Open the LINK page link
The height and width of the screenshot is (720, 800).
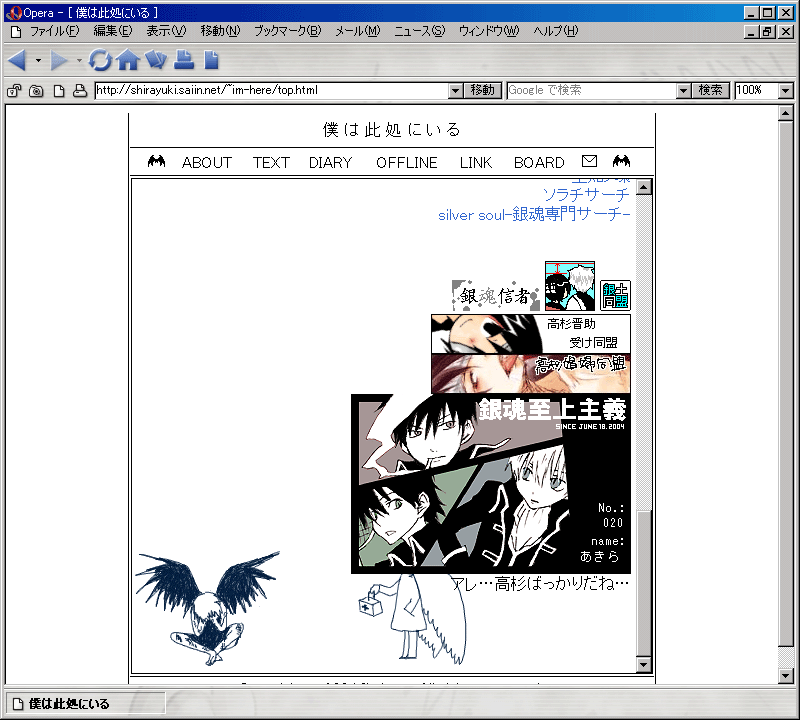coord(476,163)
